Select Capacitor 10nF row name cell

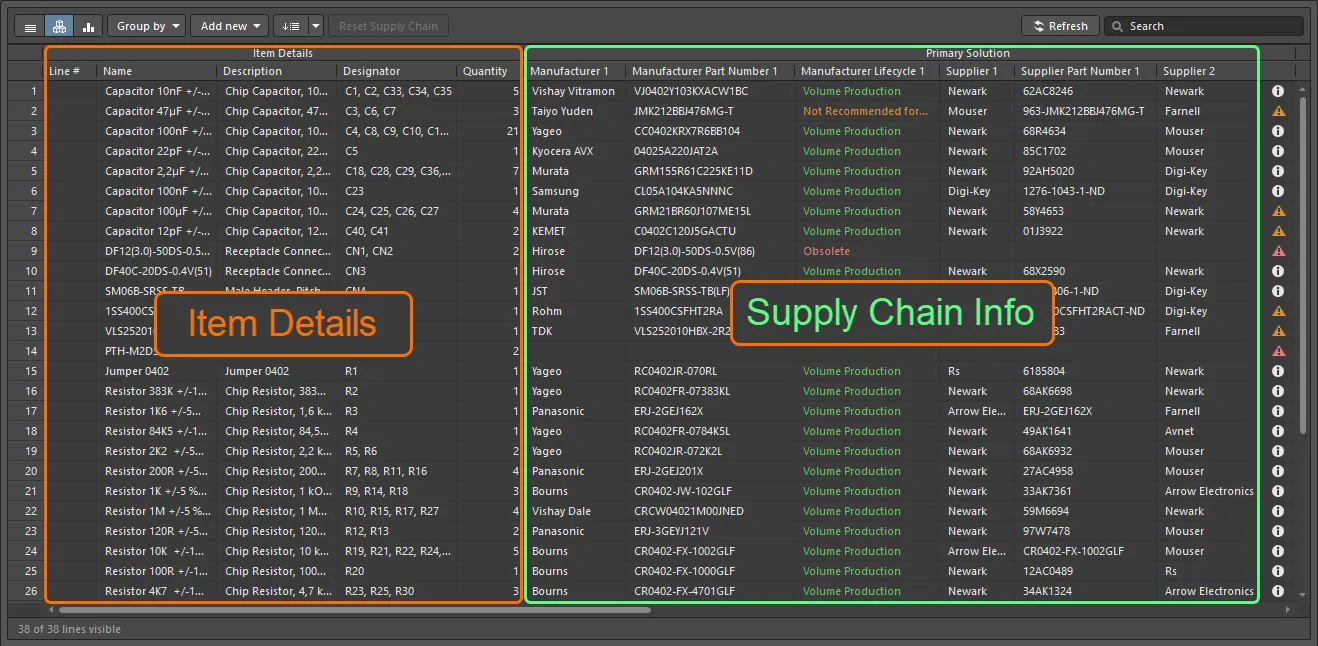[x=157, y=91]
